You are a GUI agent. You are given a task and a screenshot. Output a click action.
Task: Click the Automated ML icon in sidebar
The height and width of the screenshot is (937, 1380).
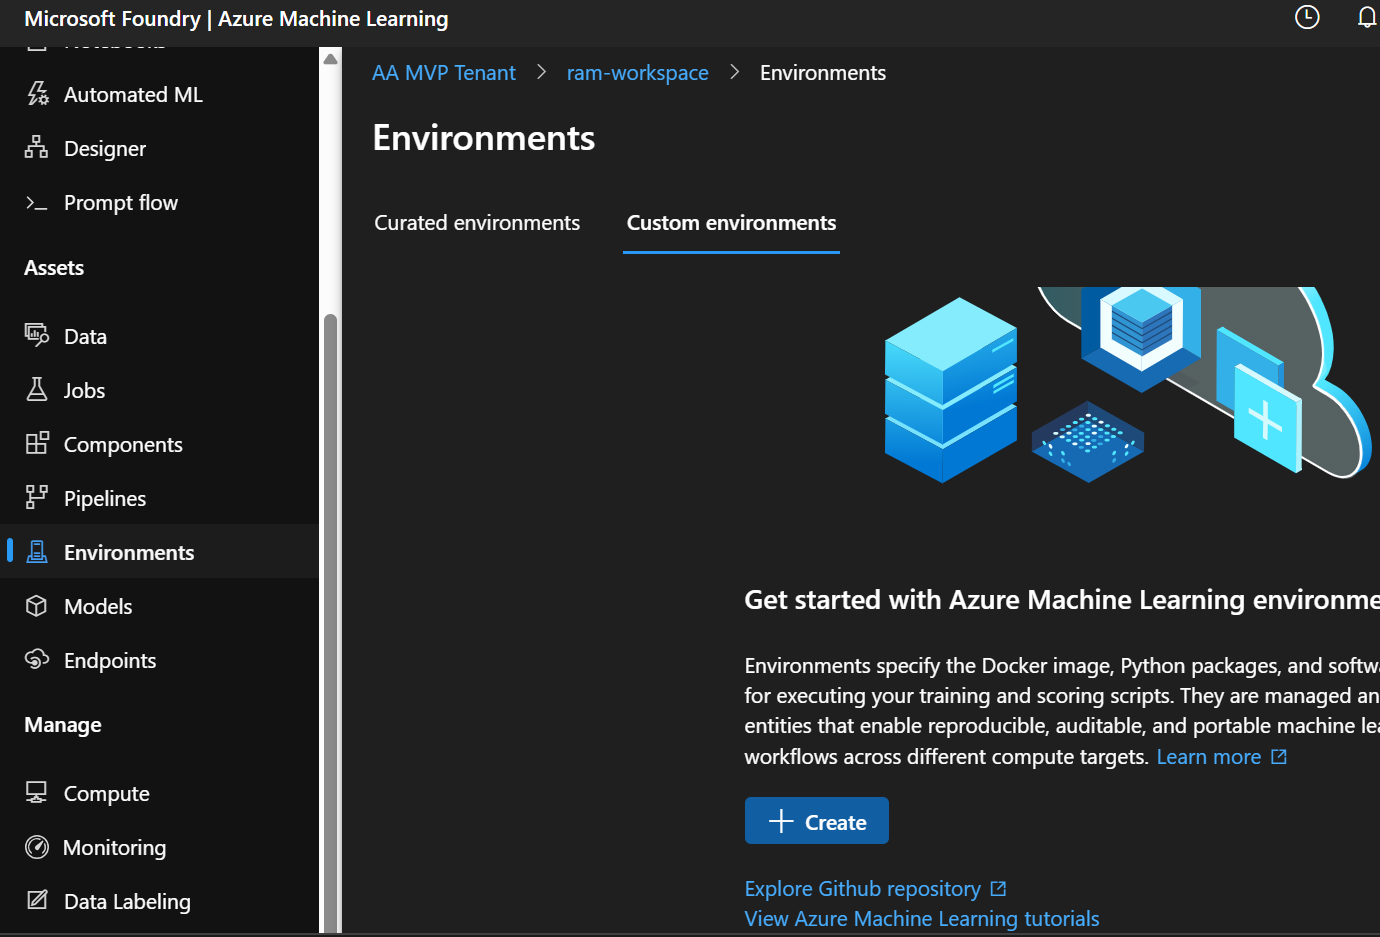[37, 94]
